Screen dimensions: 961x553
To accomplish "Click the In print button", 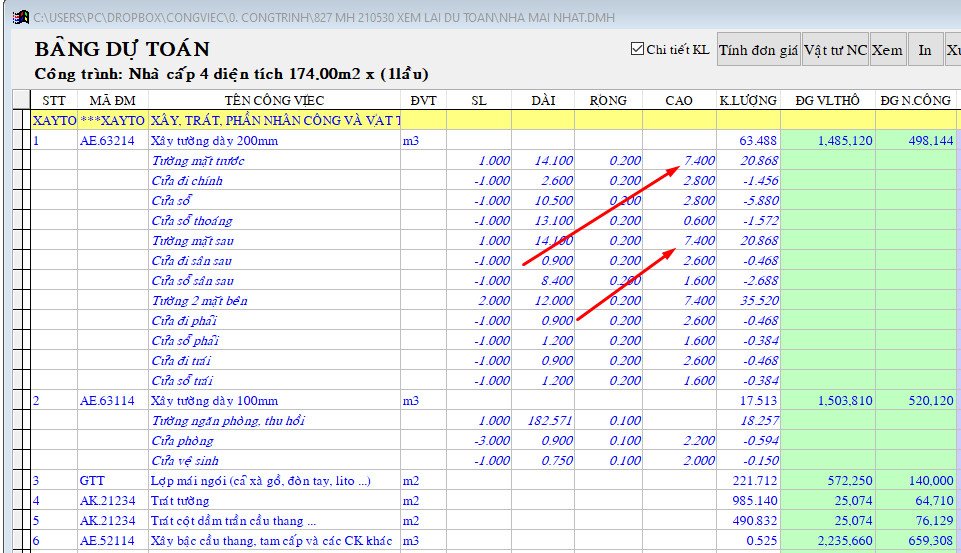I will (925, 49).
